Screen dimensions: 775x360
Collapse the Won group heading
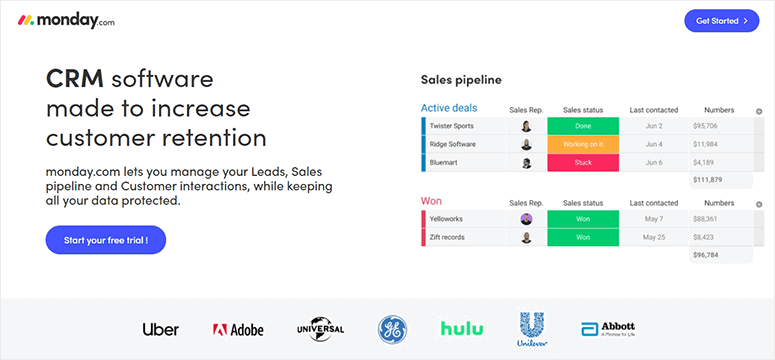[431, 201]
